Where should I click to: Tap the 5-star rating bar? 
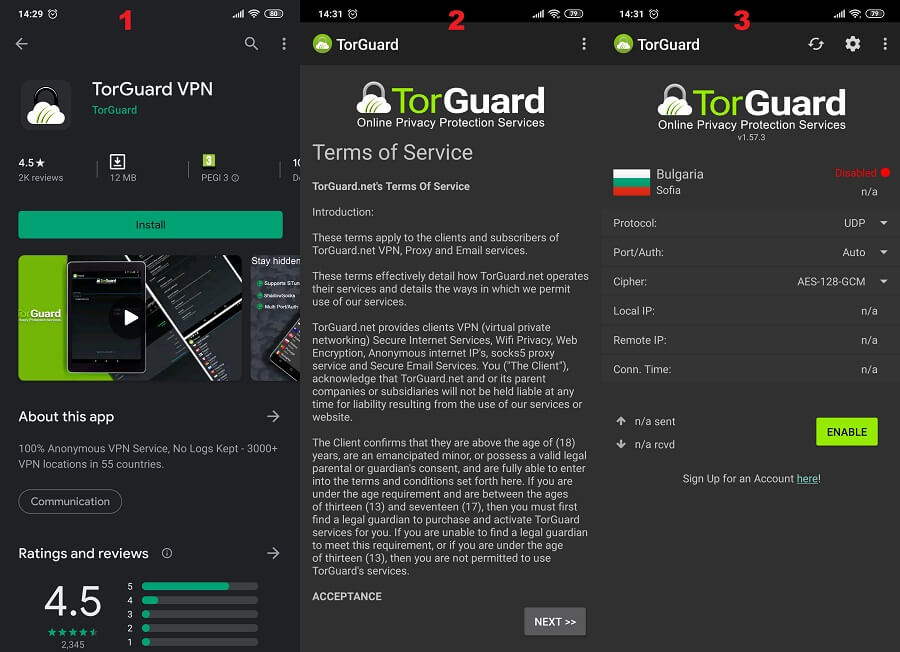tap(200, 586)
